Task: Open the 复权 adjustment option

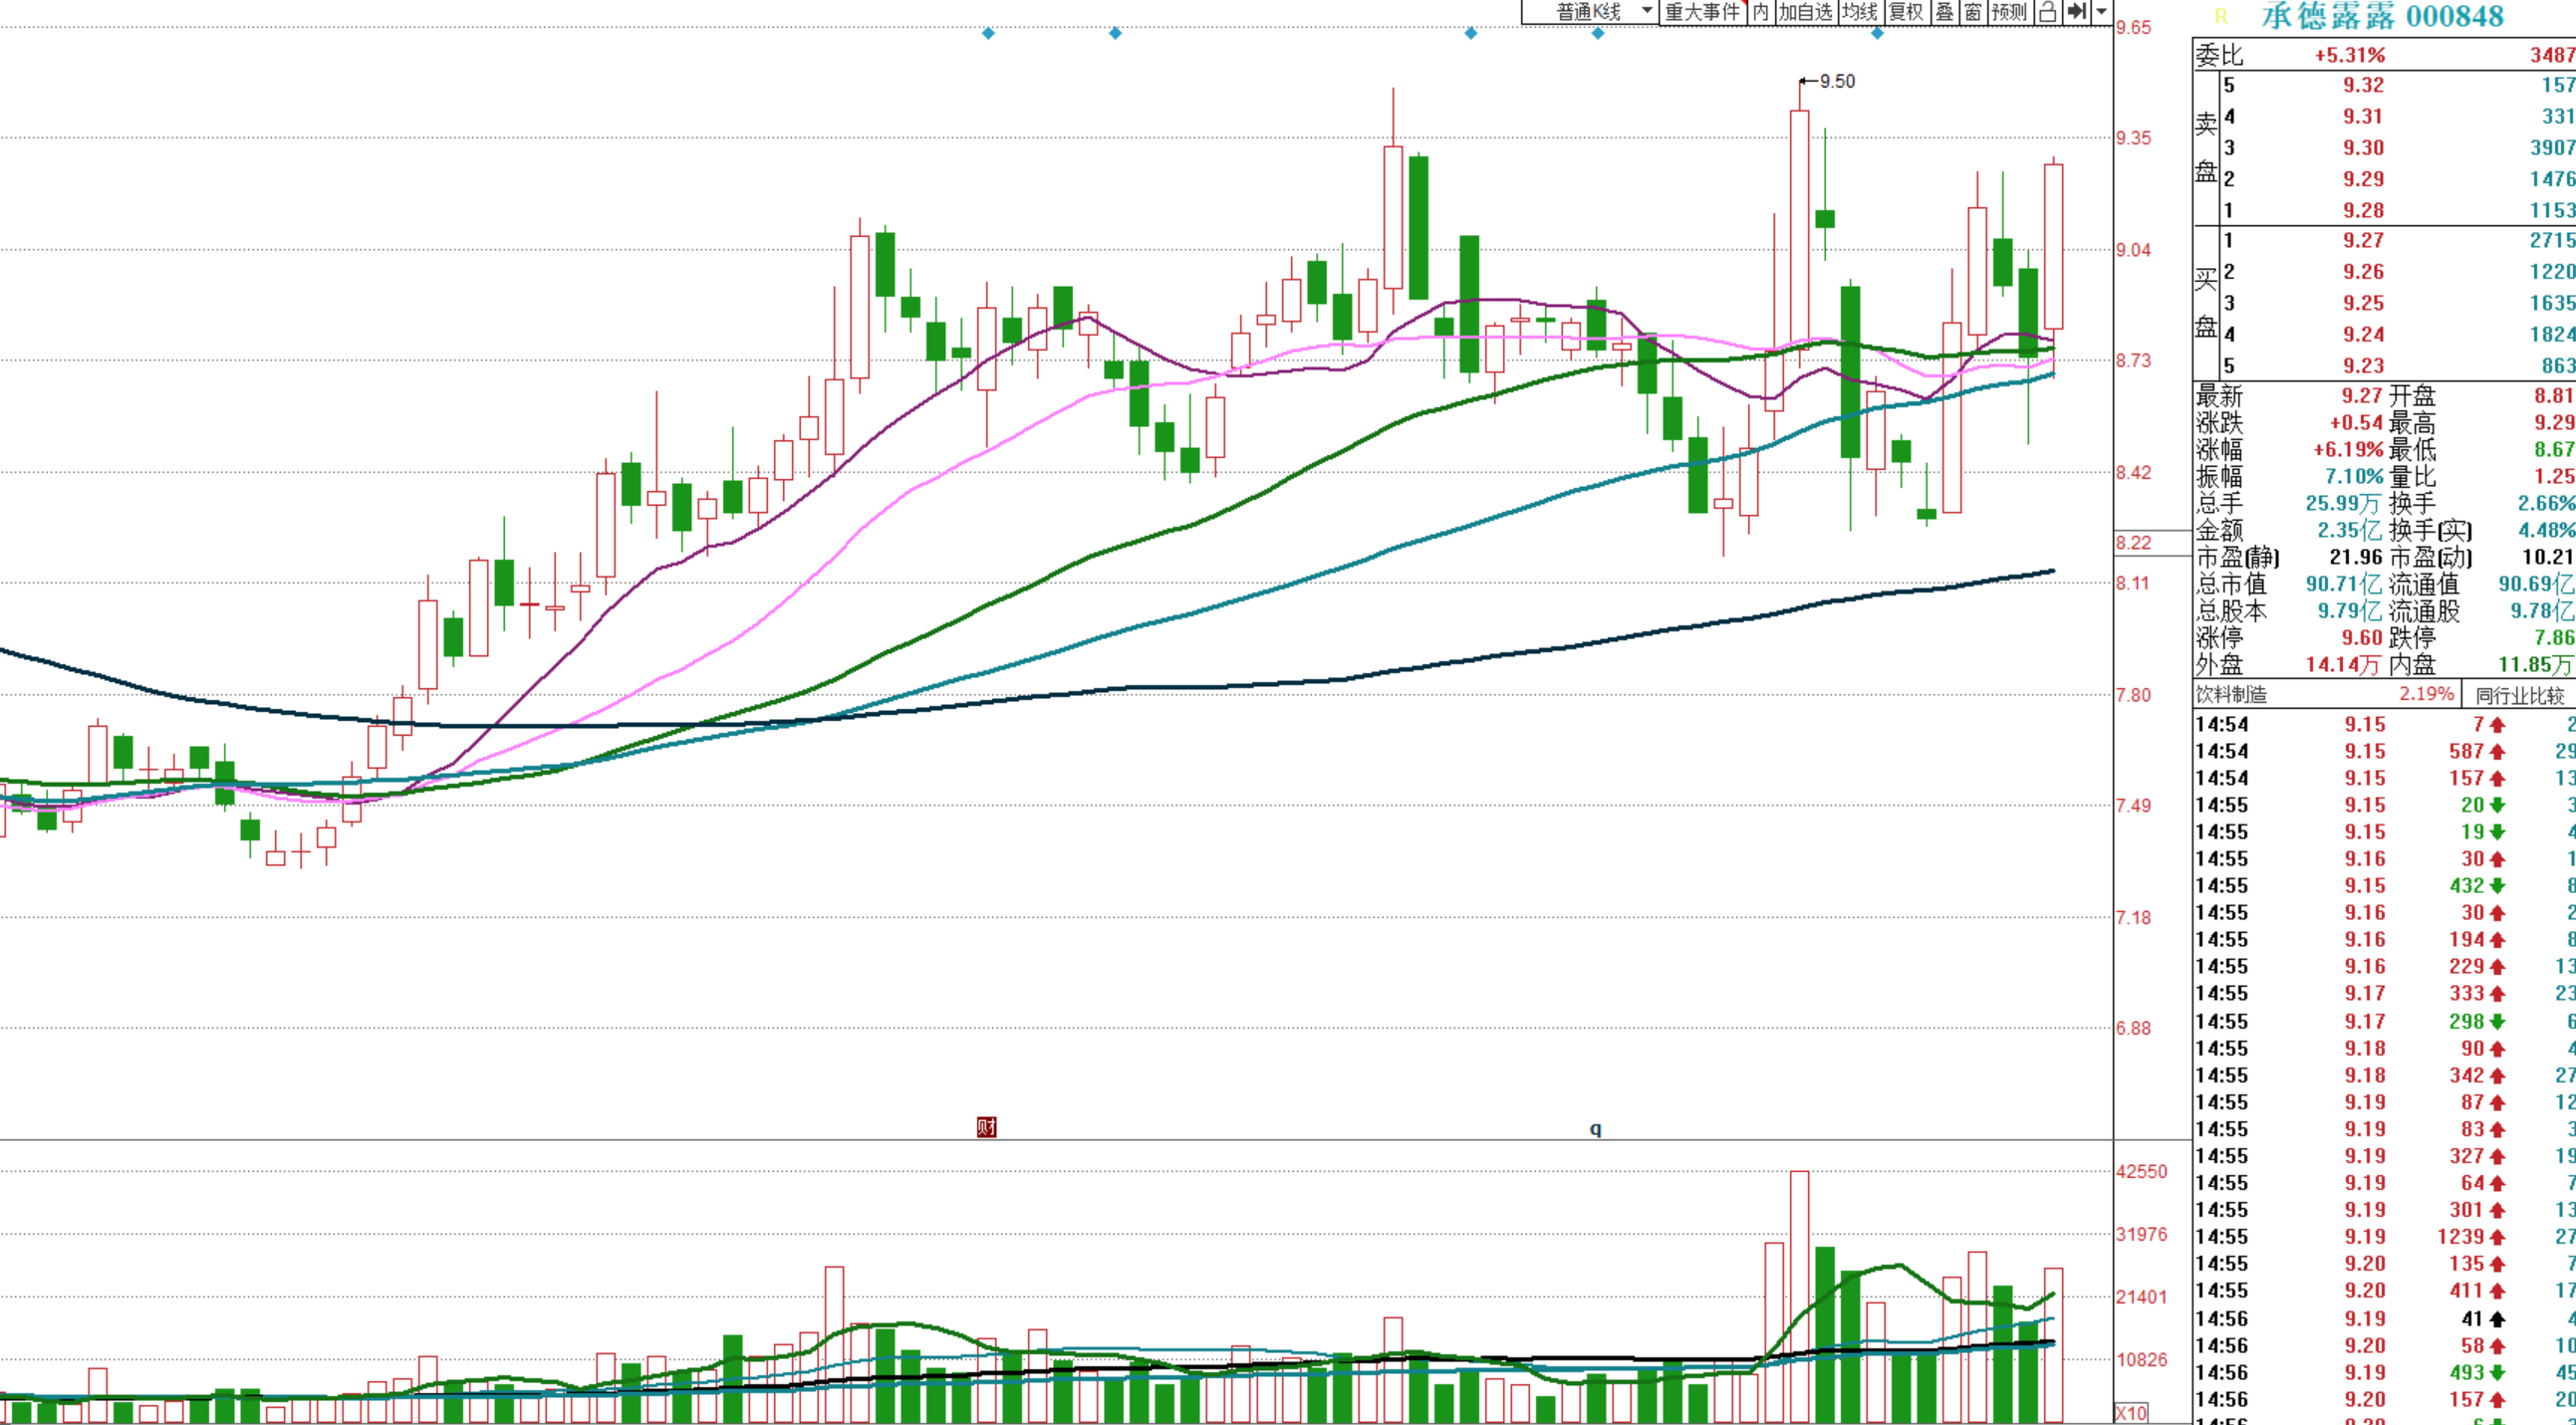Action: [x=1906, y=12]
